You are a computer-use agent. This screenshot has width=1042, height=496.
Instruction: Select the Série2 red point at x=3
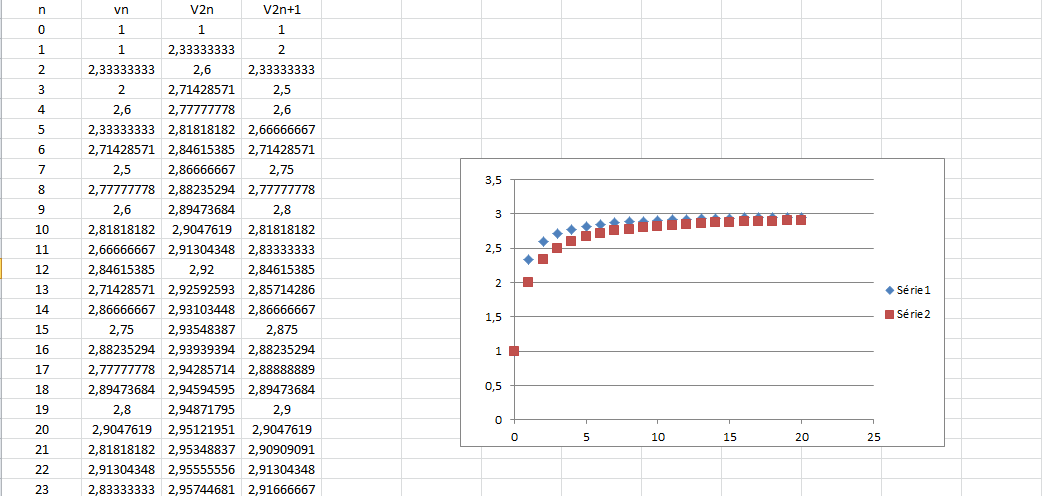tap(557, 248)
